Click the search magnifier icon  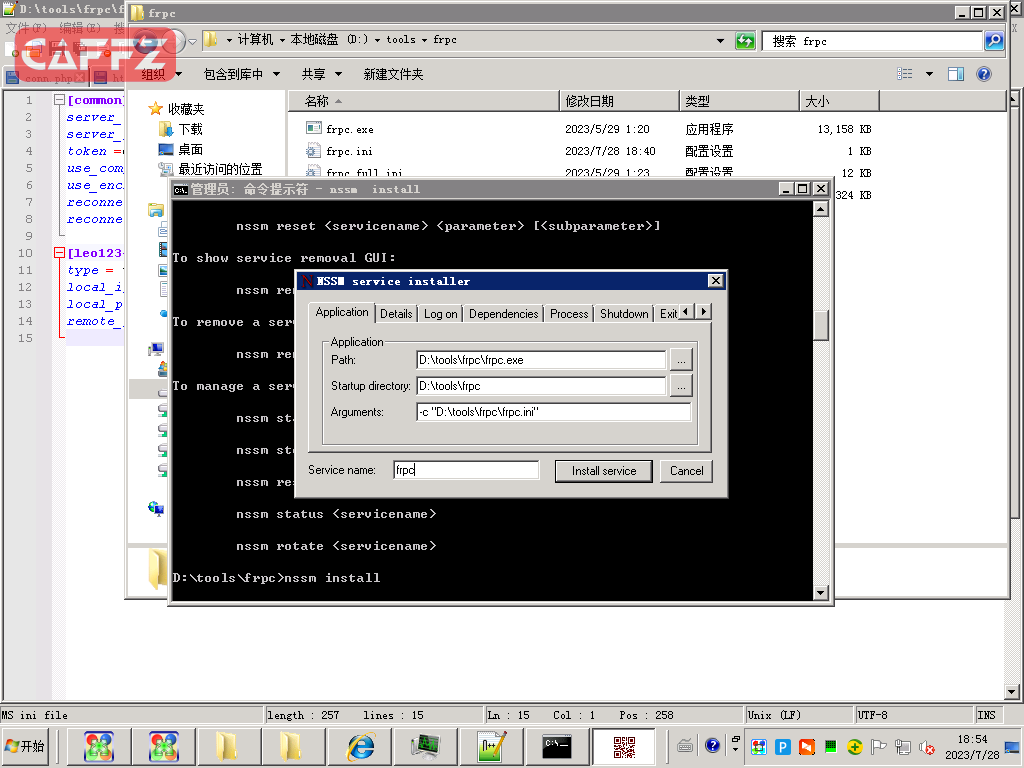[x=993, y=41]
